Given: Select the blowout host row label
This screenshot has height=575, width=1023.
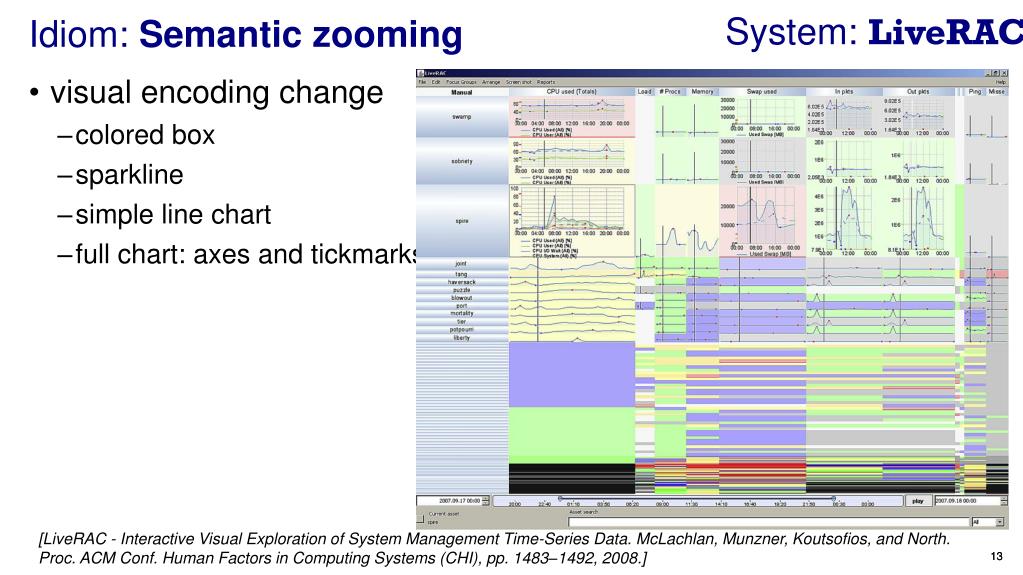Looking at the screenshot, I should 461,298.
